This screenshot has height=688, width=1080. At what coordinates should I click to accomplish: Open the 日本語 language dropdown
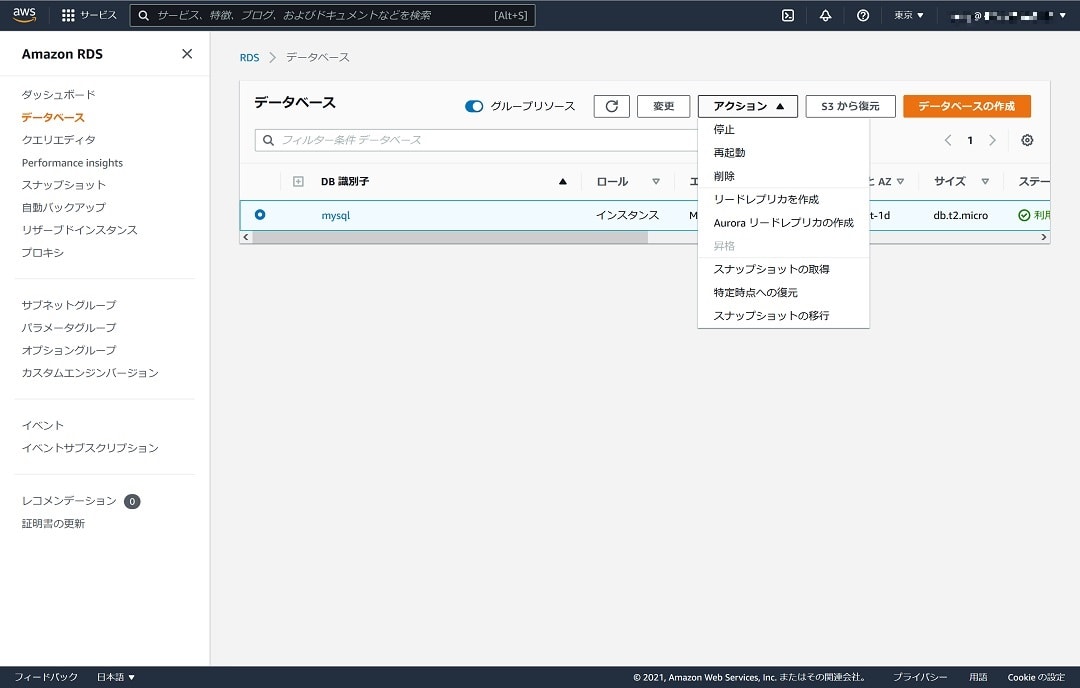(115, 677)
